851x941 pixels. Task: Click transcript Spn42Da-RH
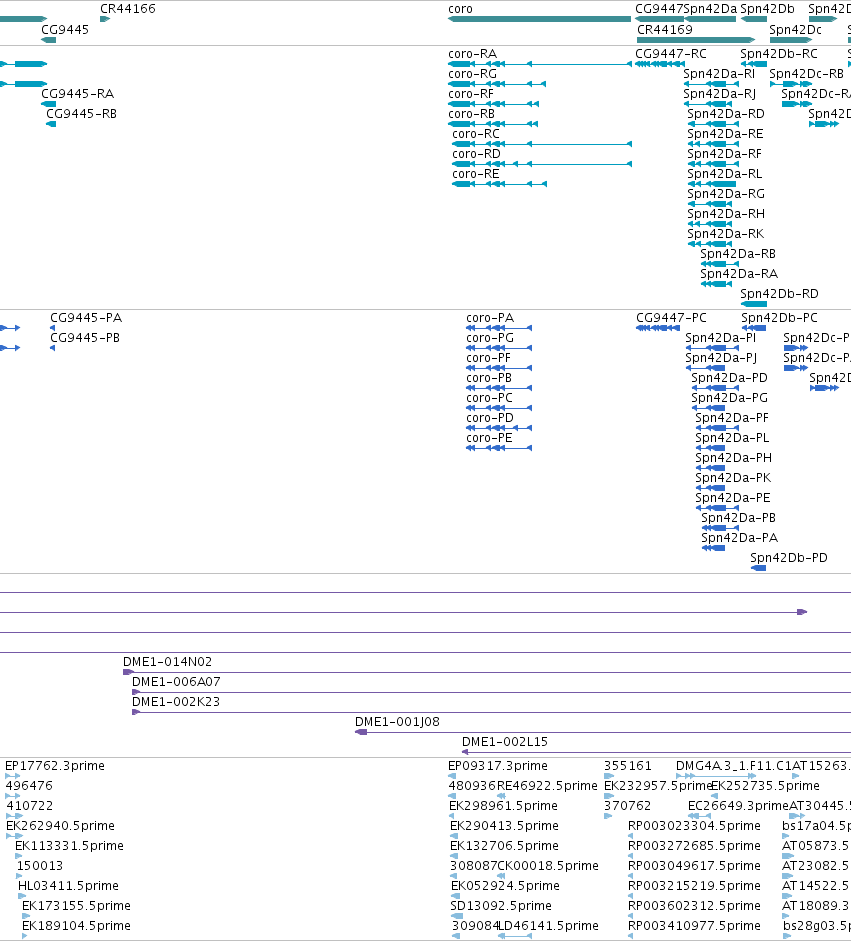pos(726,214)
